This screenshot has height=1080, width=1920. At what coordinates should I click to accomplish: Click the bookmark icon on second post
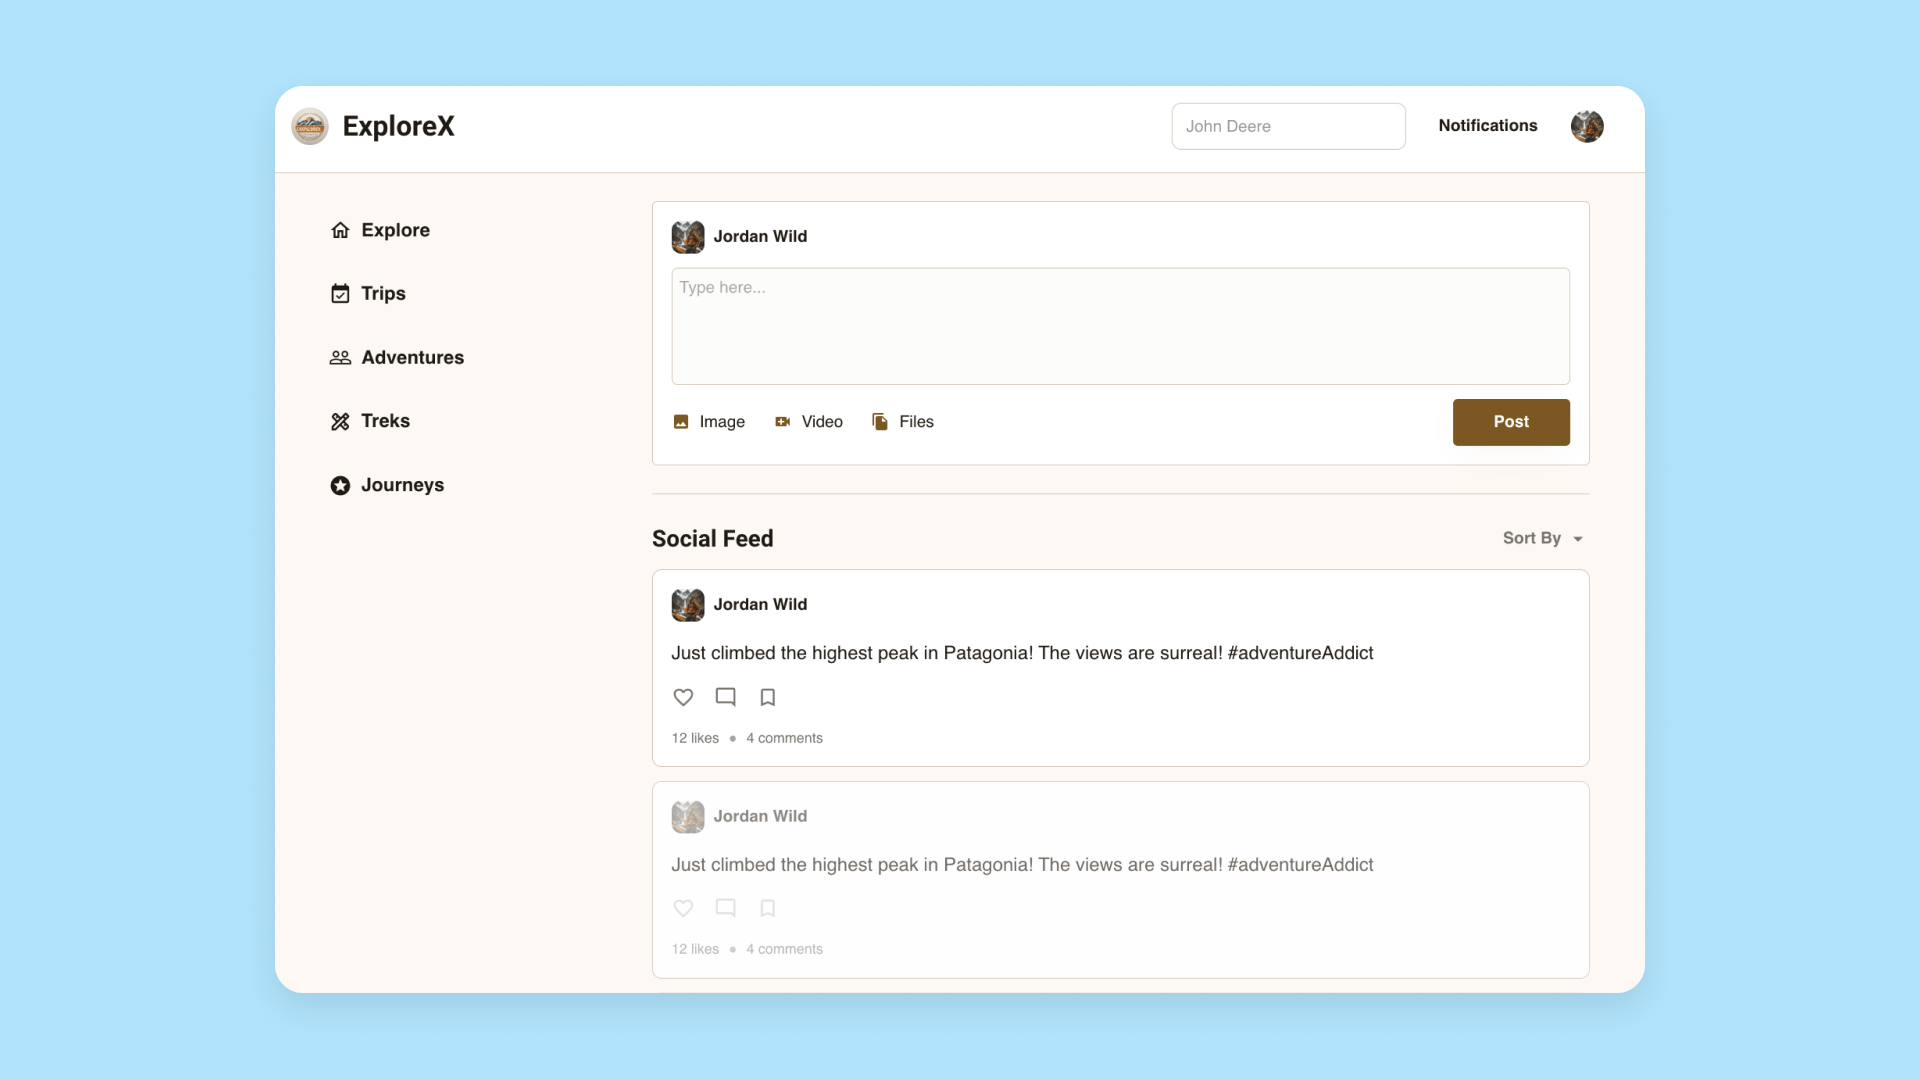point(767,907)
